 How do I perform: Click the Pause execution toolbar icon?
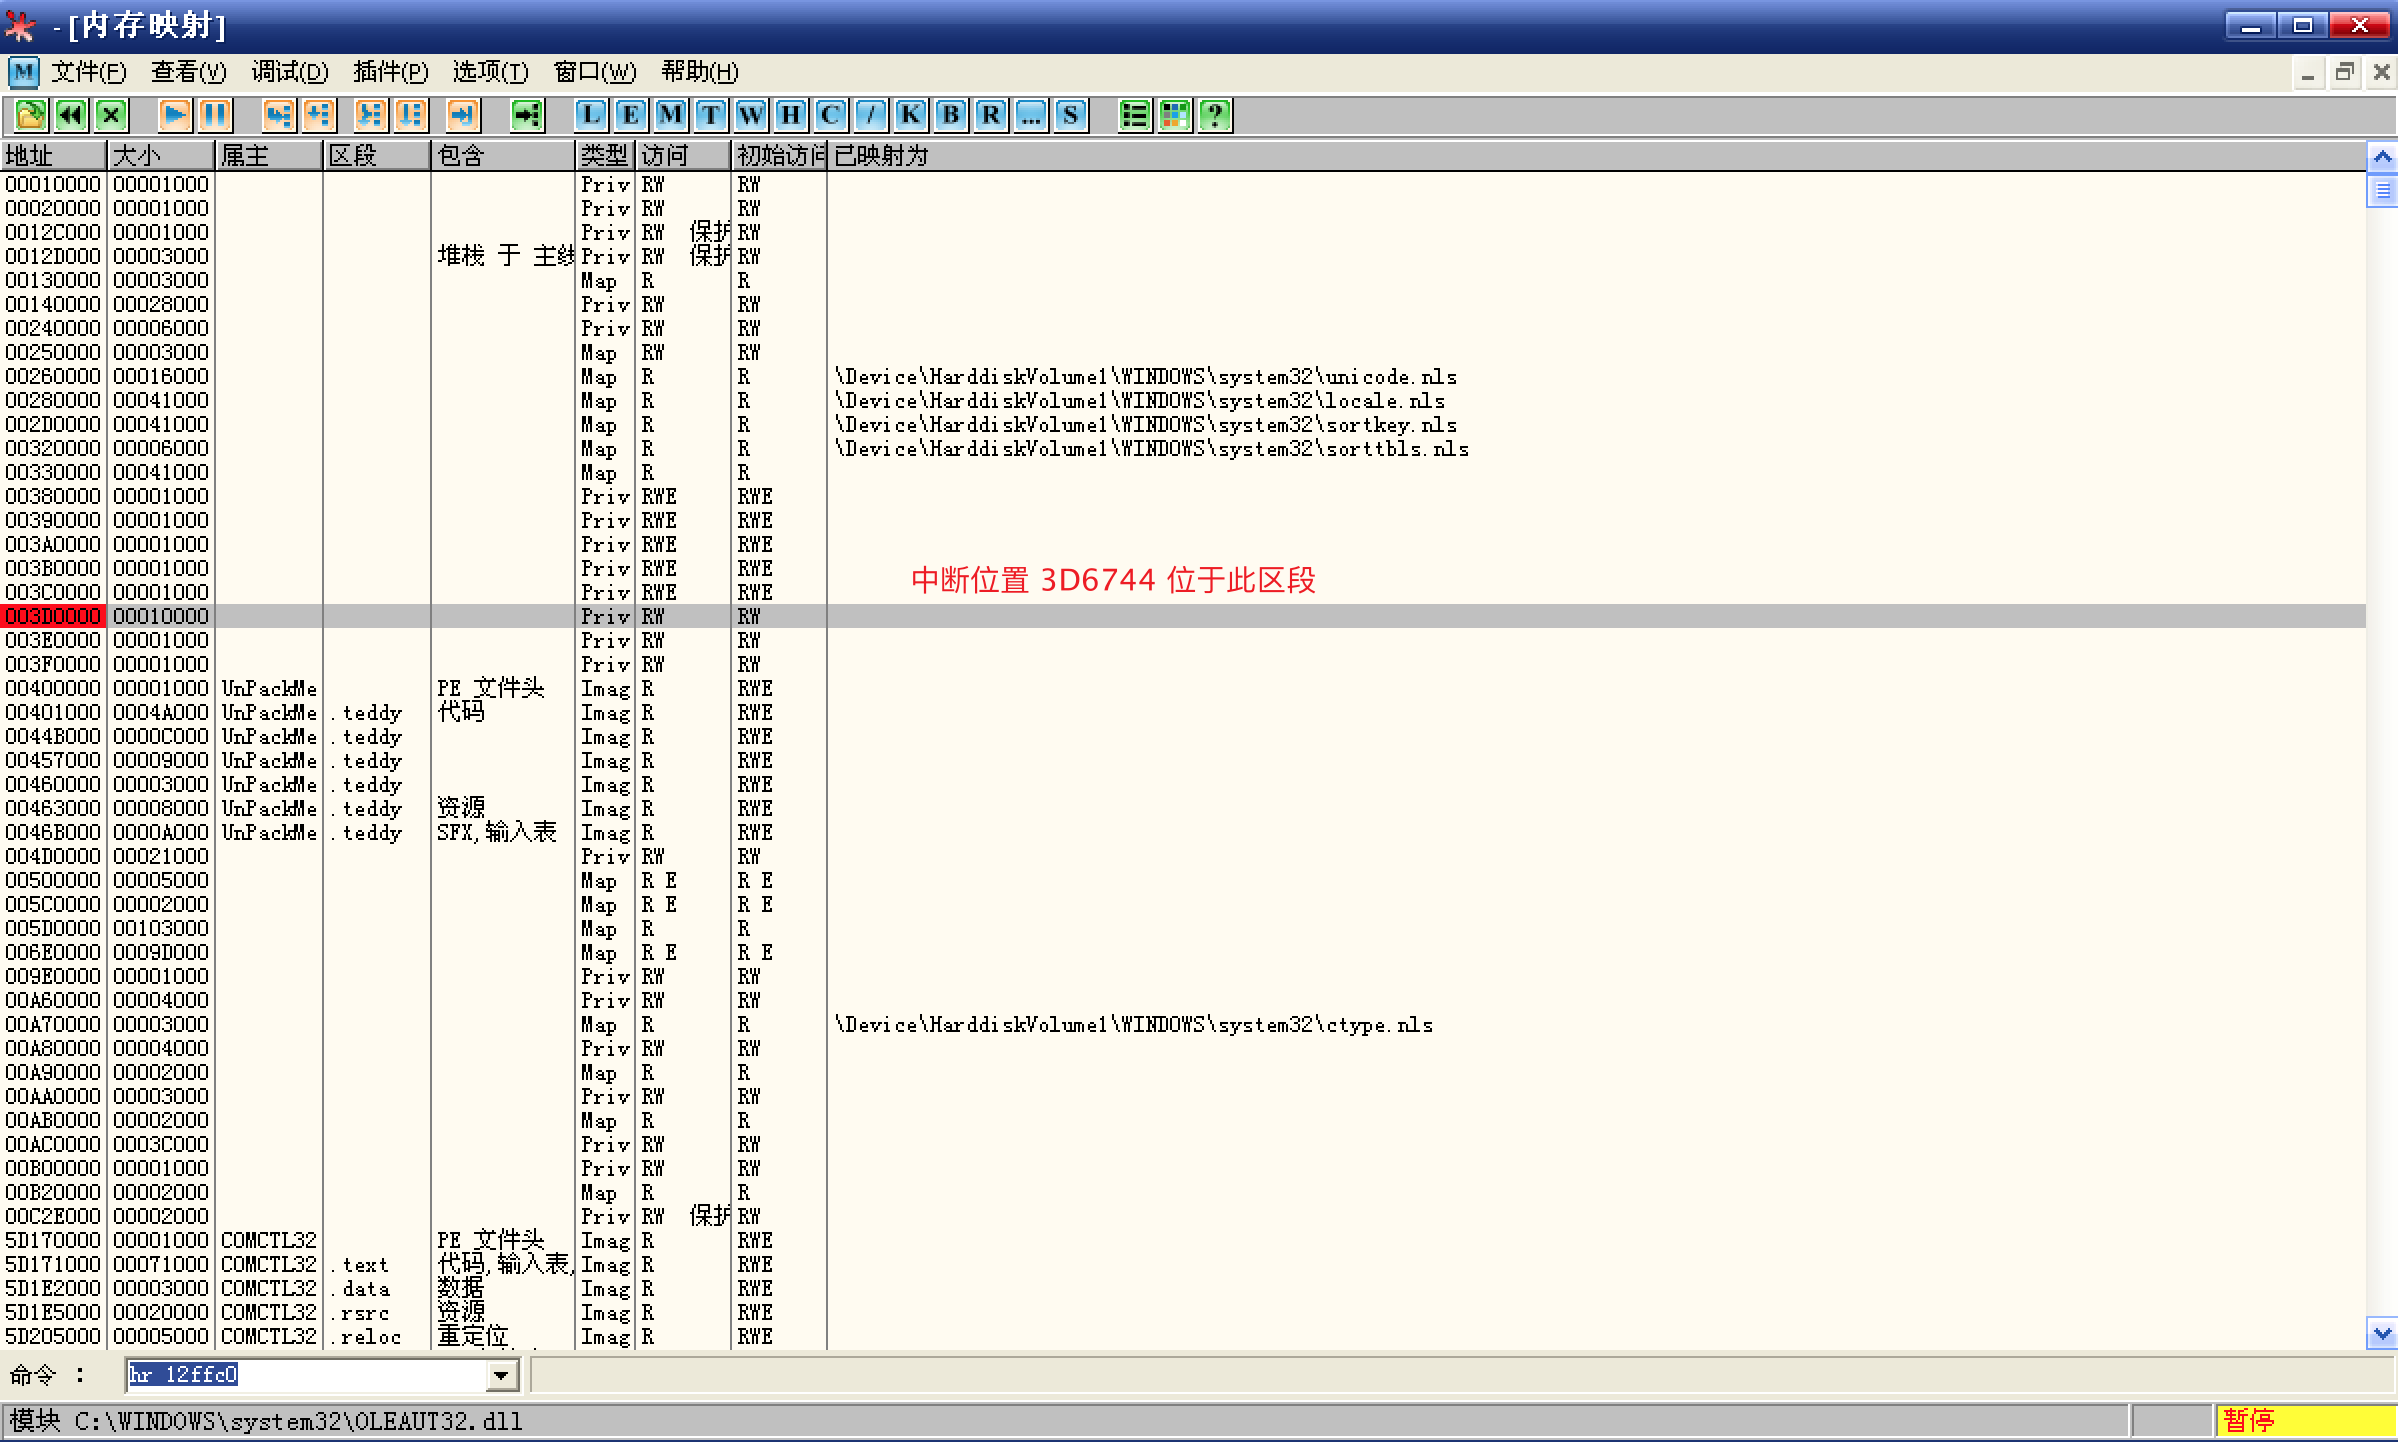215,115
